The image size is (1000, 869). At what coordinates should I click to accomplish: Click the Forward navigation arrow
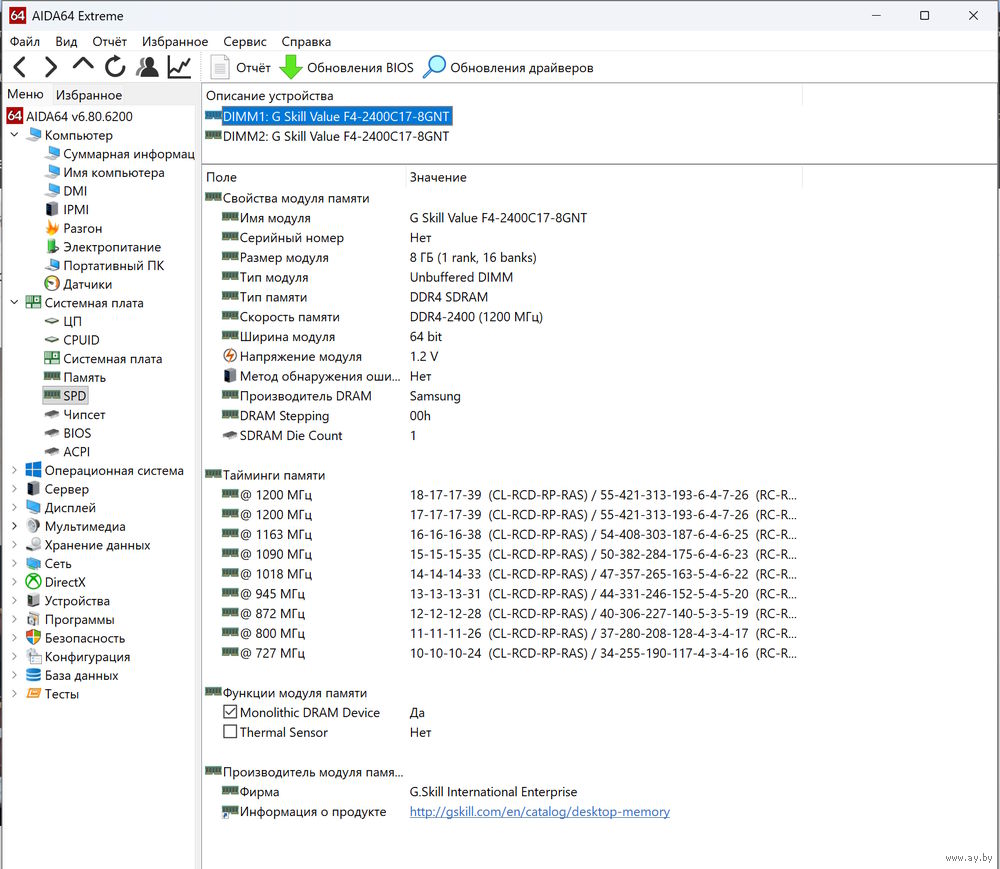[51, 68]
